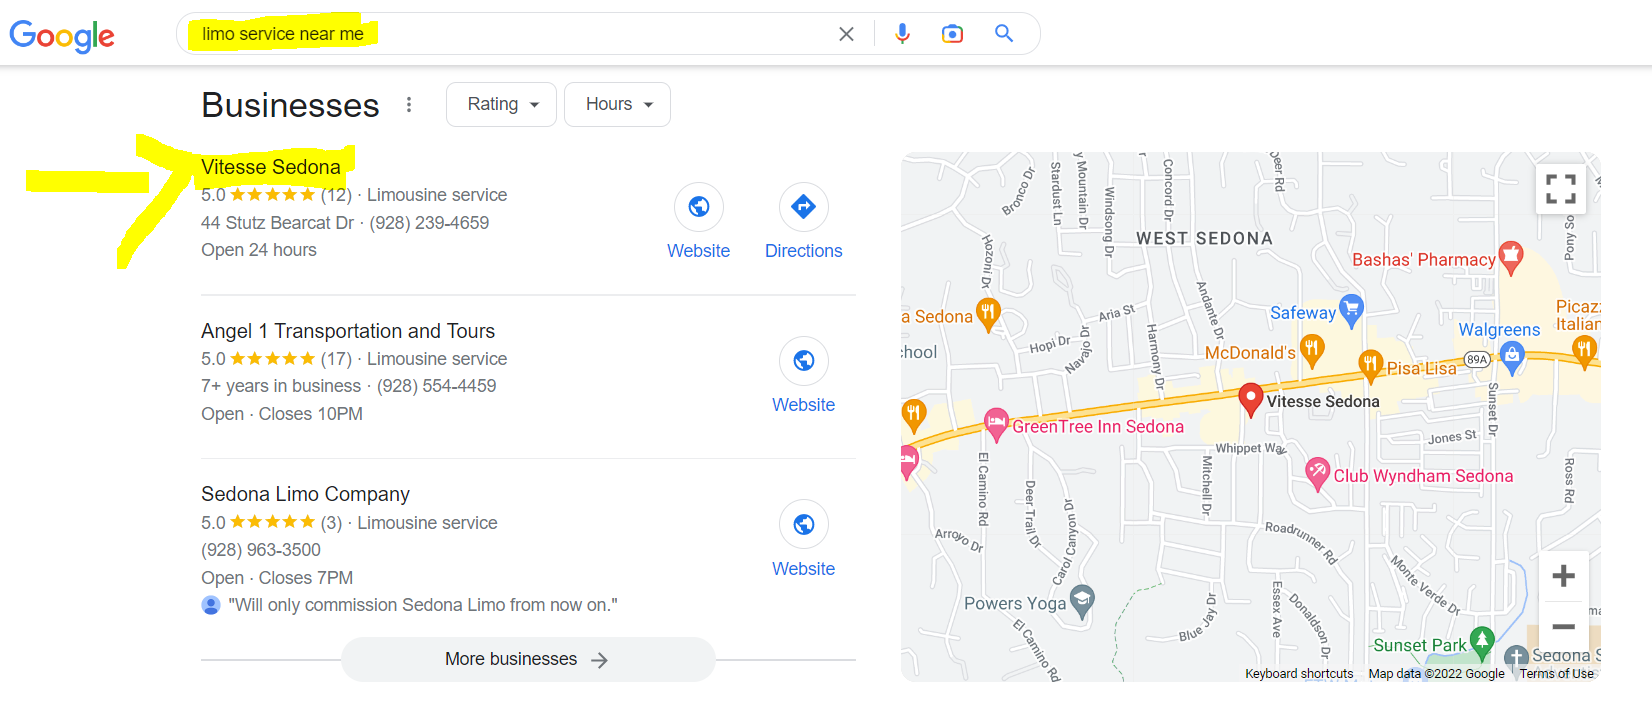Click Website label for Sedona Limo Company
The width and height of the screenshot is (1652, 705).
click(804, 569)
